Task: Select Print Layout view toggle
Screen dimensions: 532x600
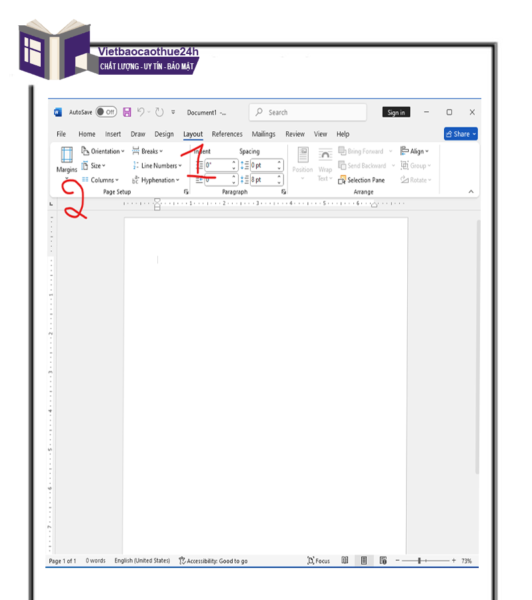Action: tap(364, 560)
